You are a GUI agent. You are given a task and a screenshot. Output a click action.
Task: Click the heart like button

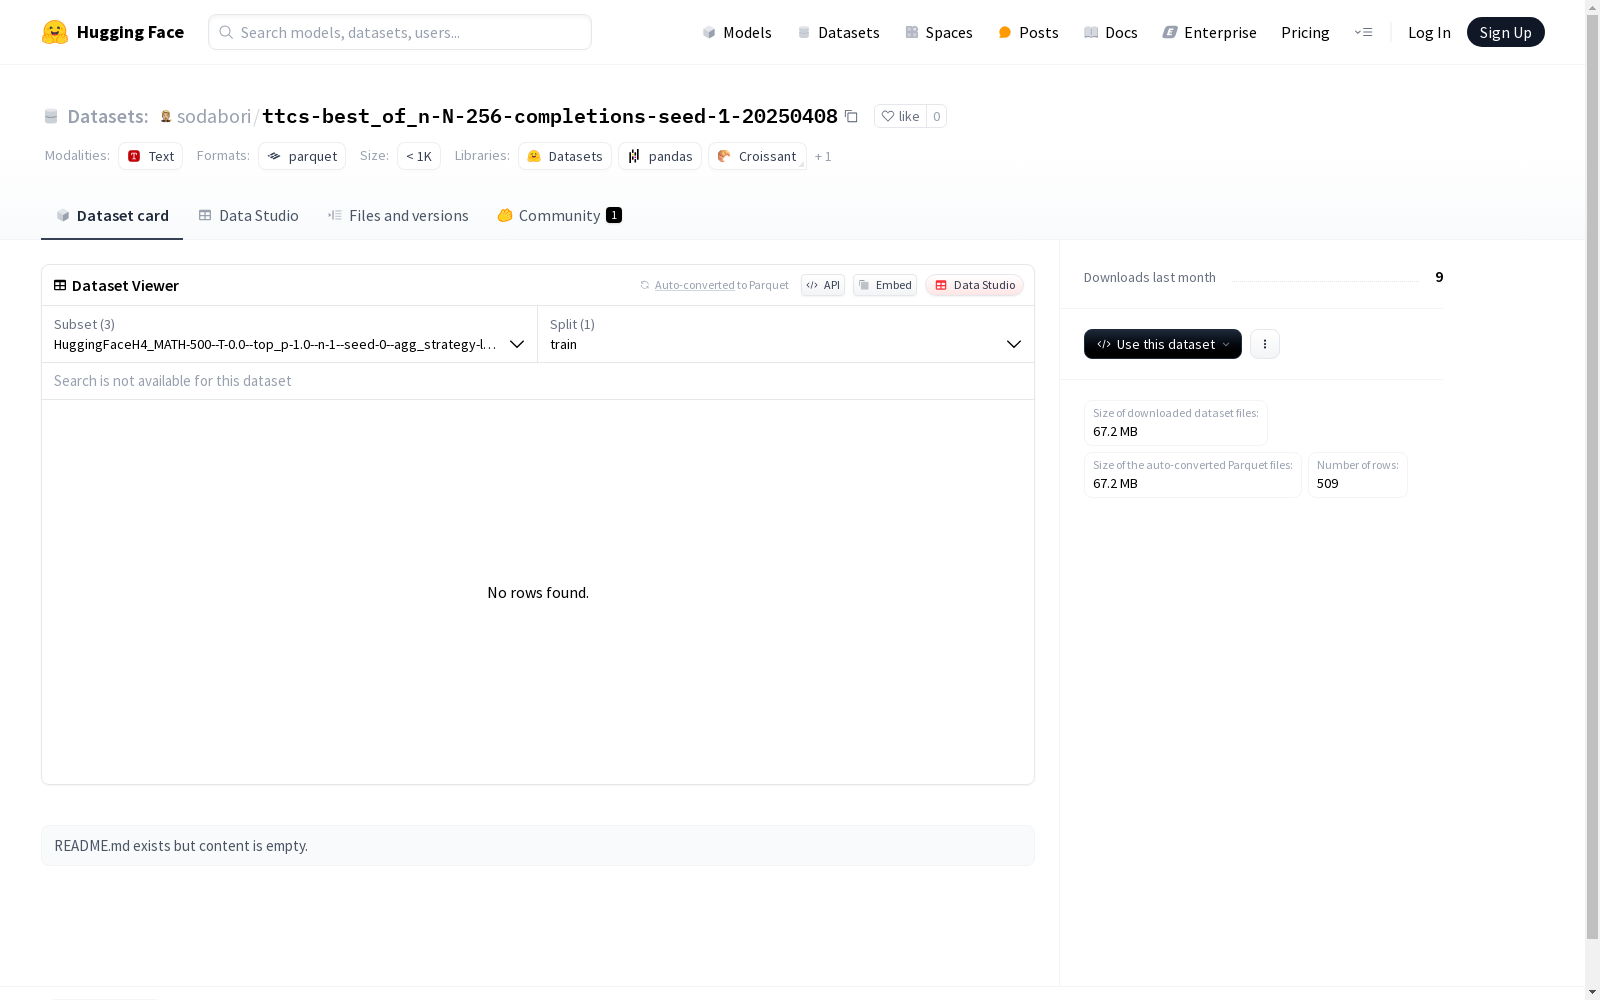pyautogui.click(x=900, y=116)
